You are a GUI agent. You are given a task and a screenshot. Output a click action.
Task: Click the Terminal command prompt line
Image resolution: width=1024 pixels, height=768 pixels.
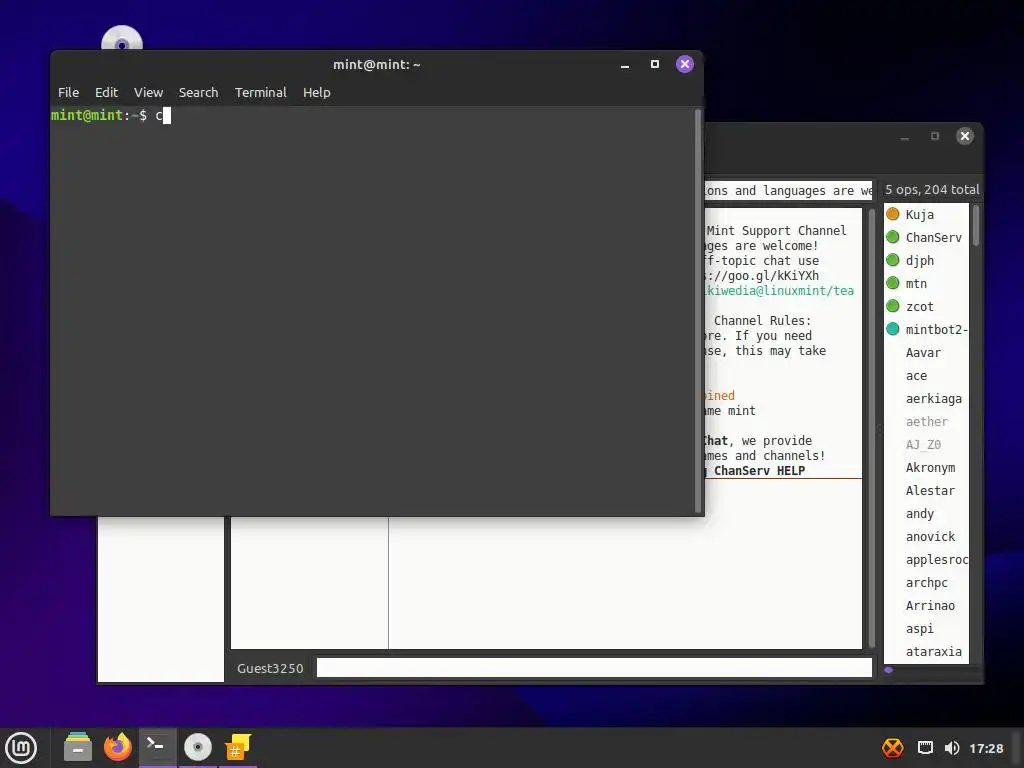coord(110,116)
